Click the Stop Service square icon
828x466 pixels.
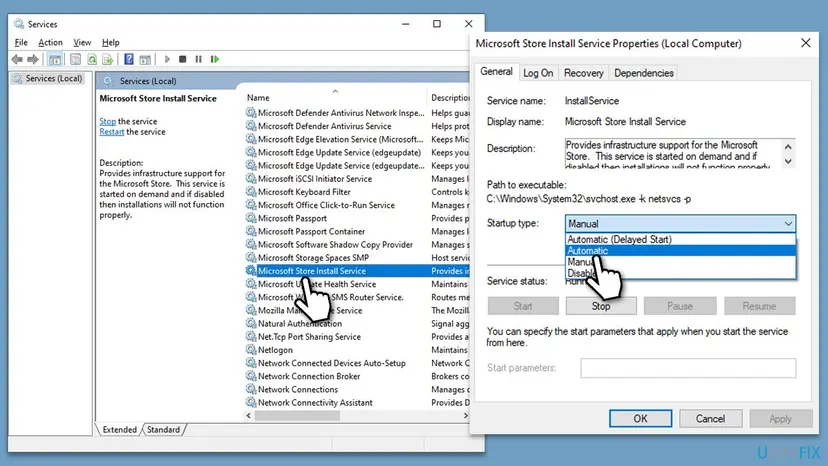[183, 59]
